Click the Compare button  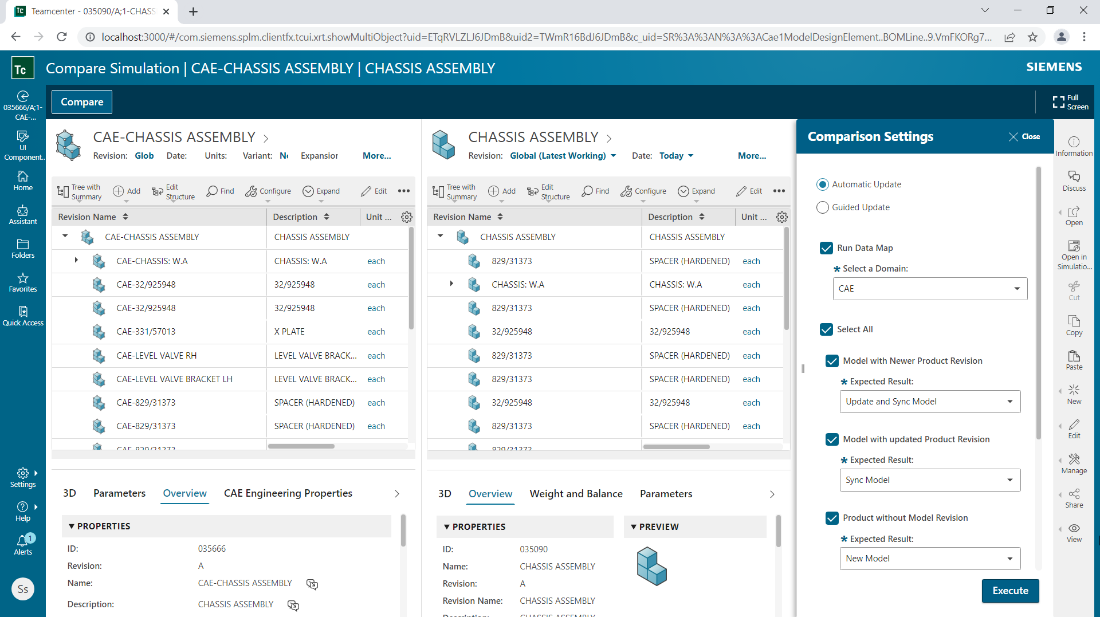(x=80, y=101)
